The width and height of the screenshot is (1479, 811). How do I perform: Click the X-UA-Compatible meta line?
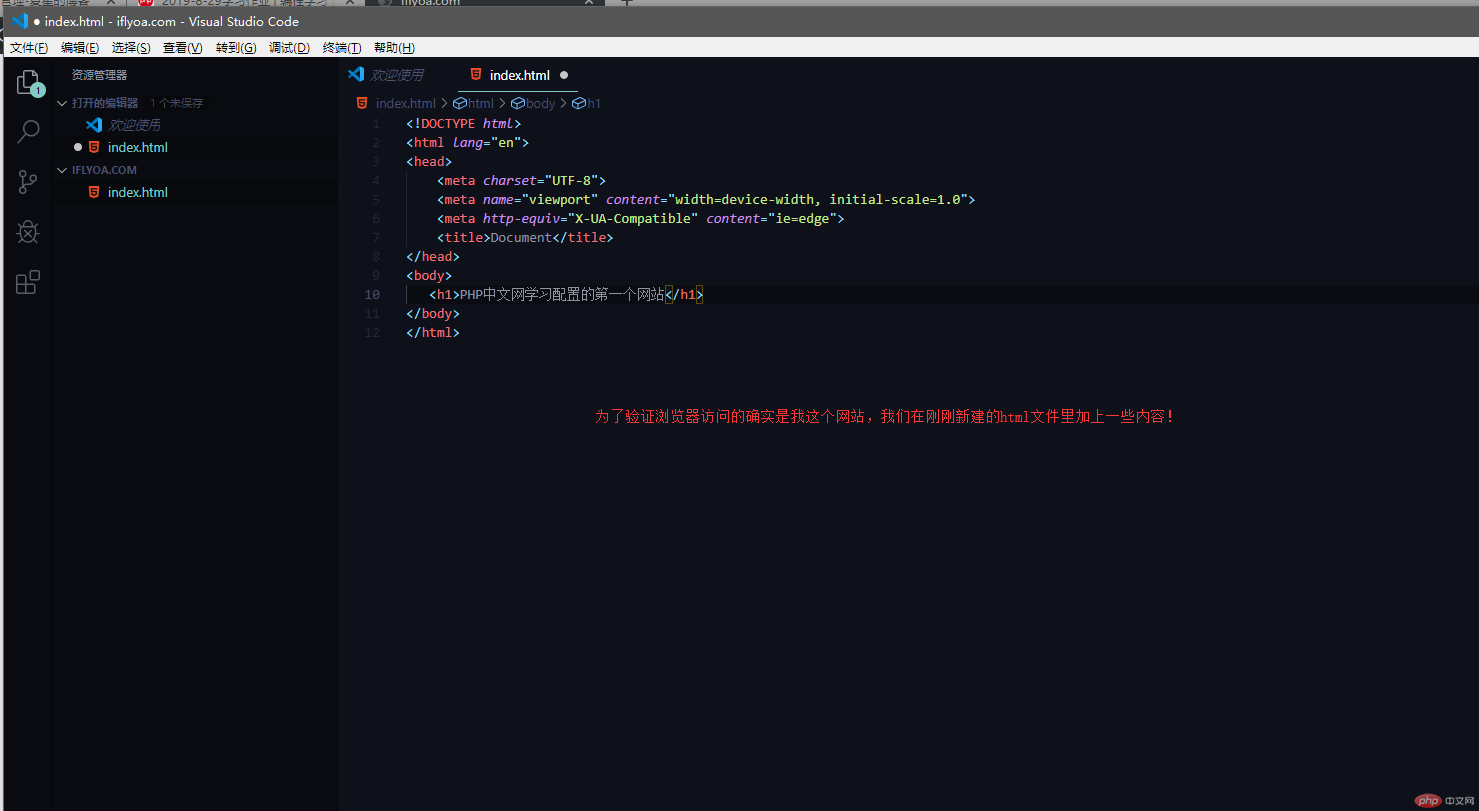point(641,219)
